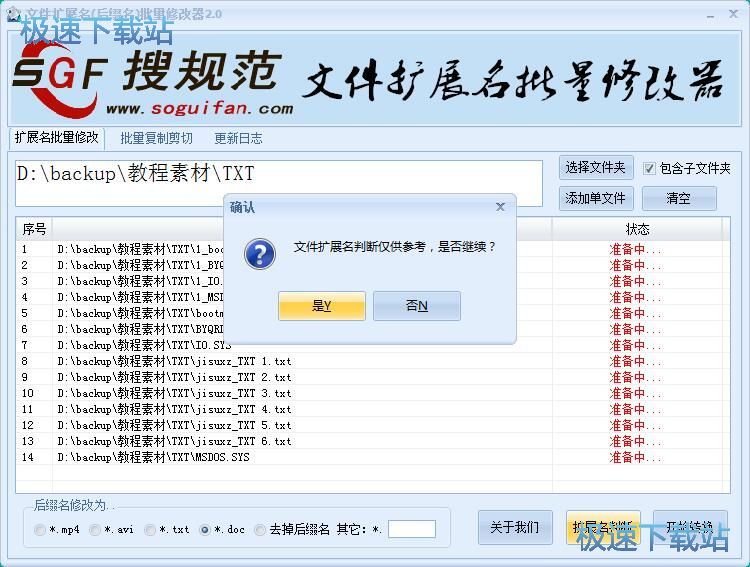Click the 添加单文件 button
Viewport: 750px width, 567px height.
click(x=596, y=198)
